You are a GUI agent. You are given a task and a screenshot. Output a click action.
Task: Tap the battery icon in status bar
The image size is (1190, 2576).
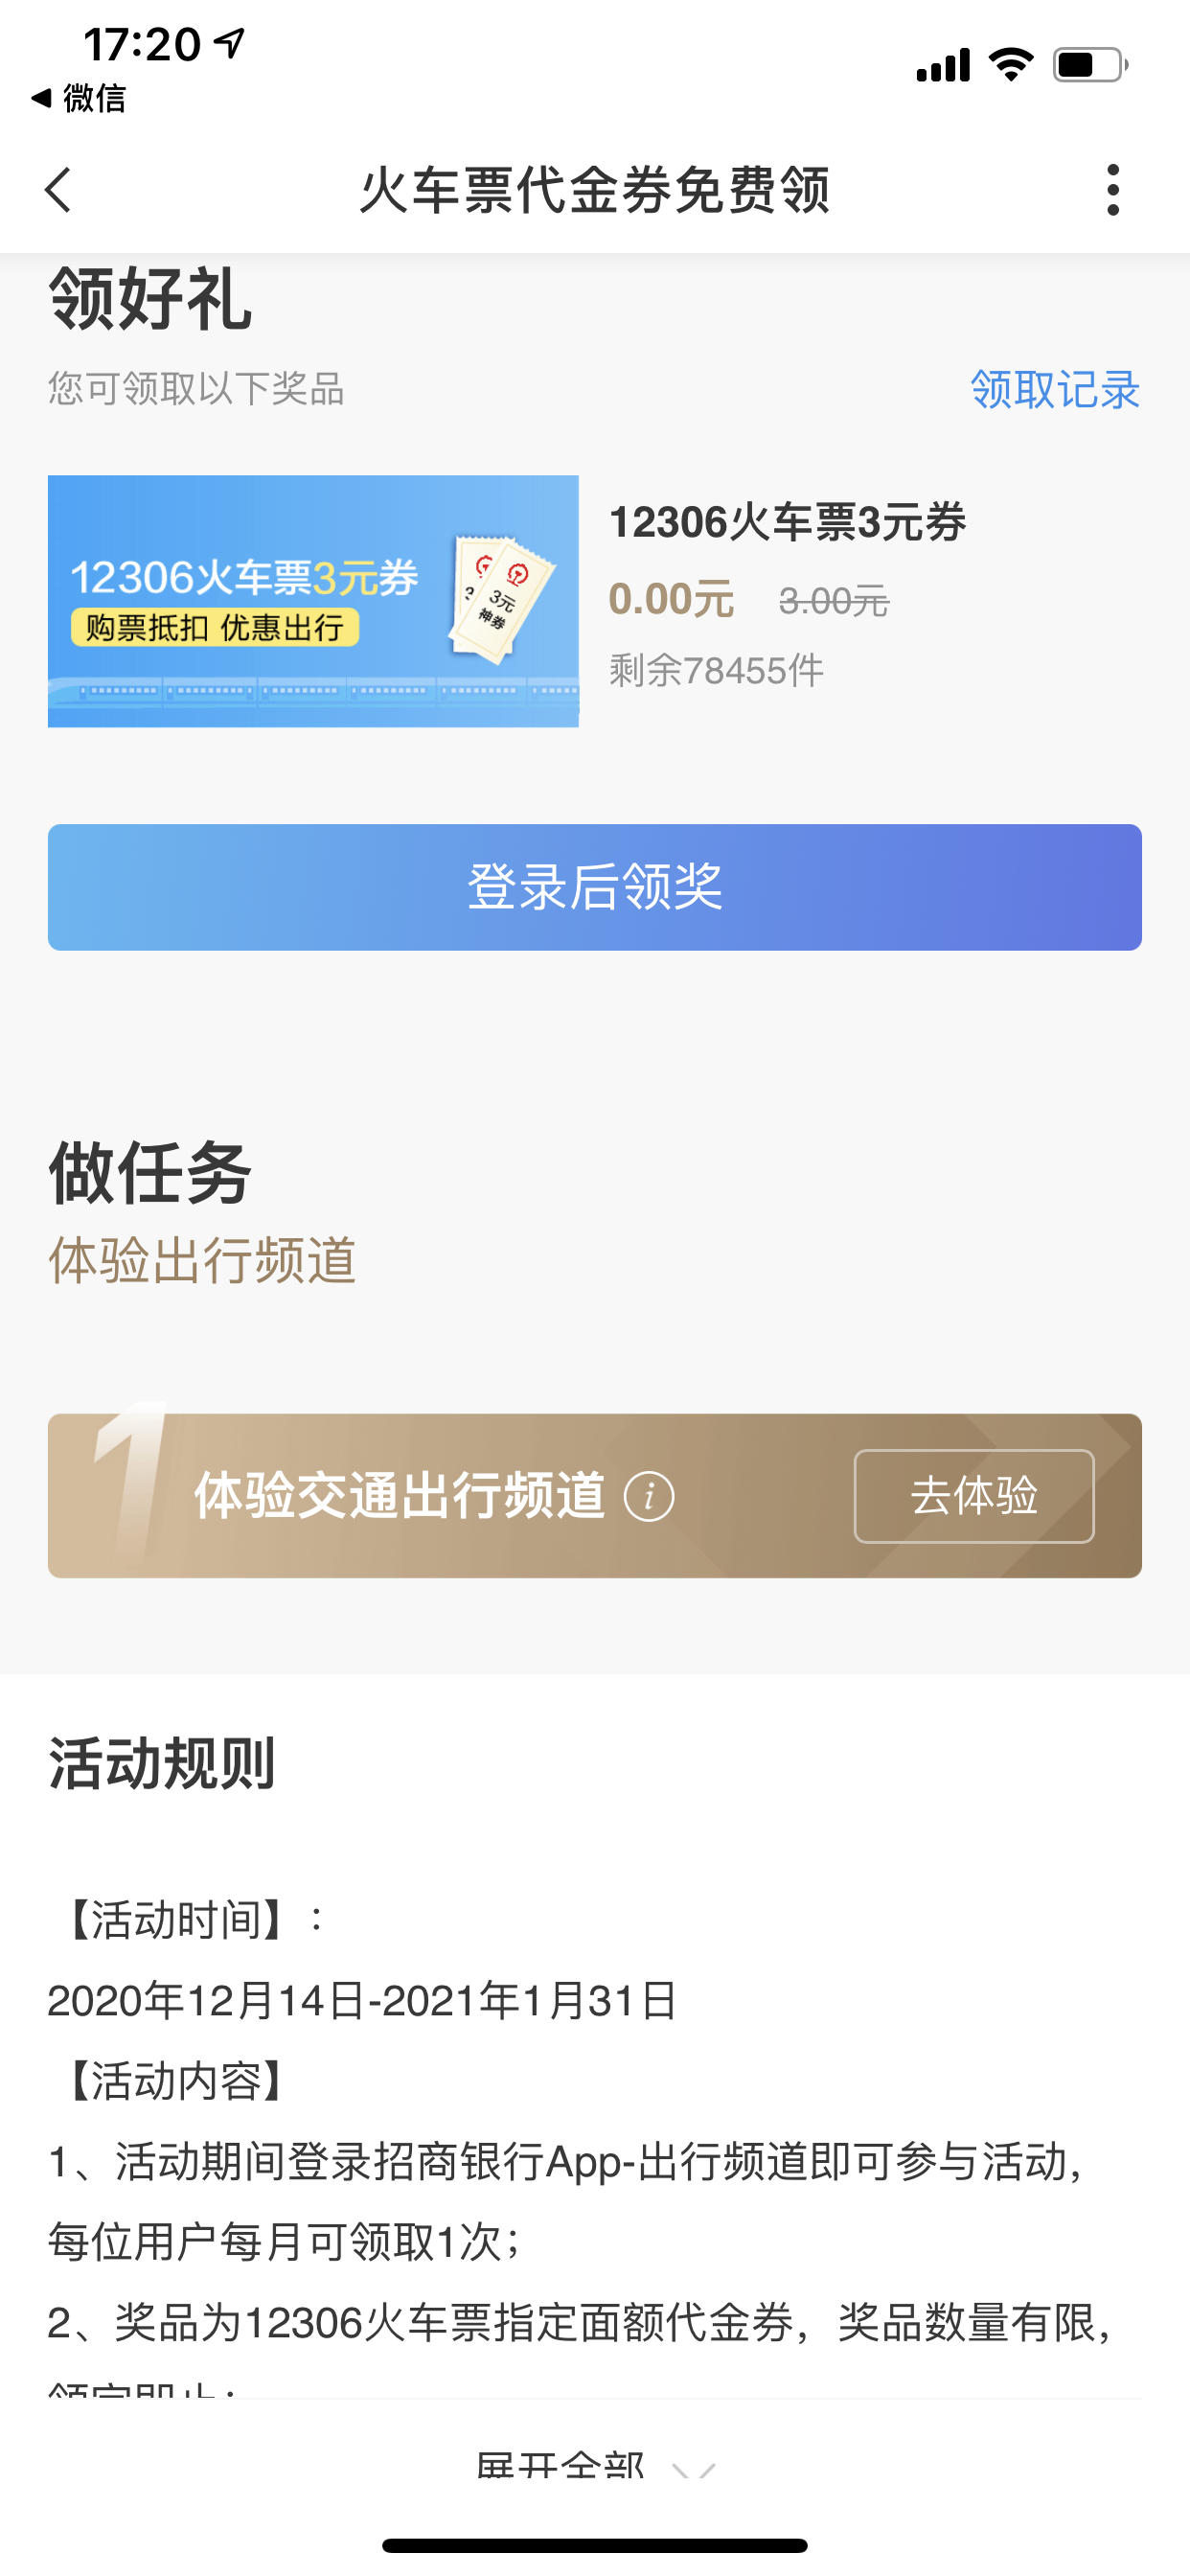[1090, 65]
